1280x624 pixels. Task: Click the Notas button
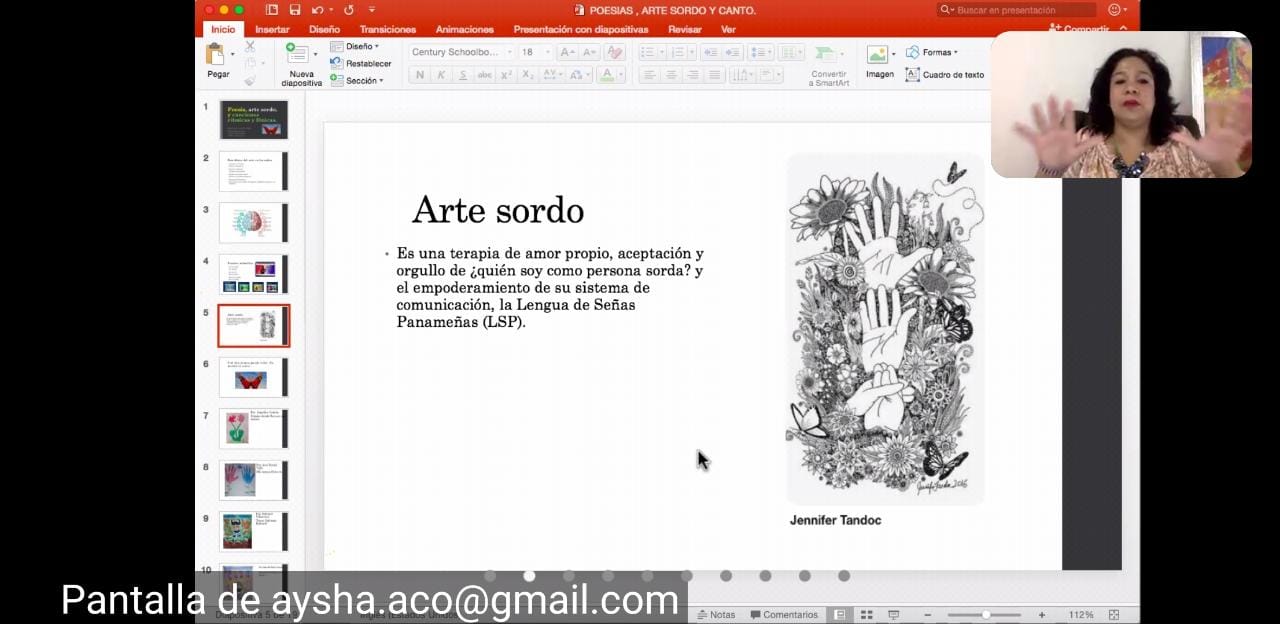(x=716, y=615)
